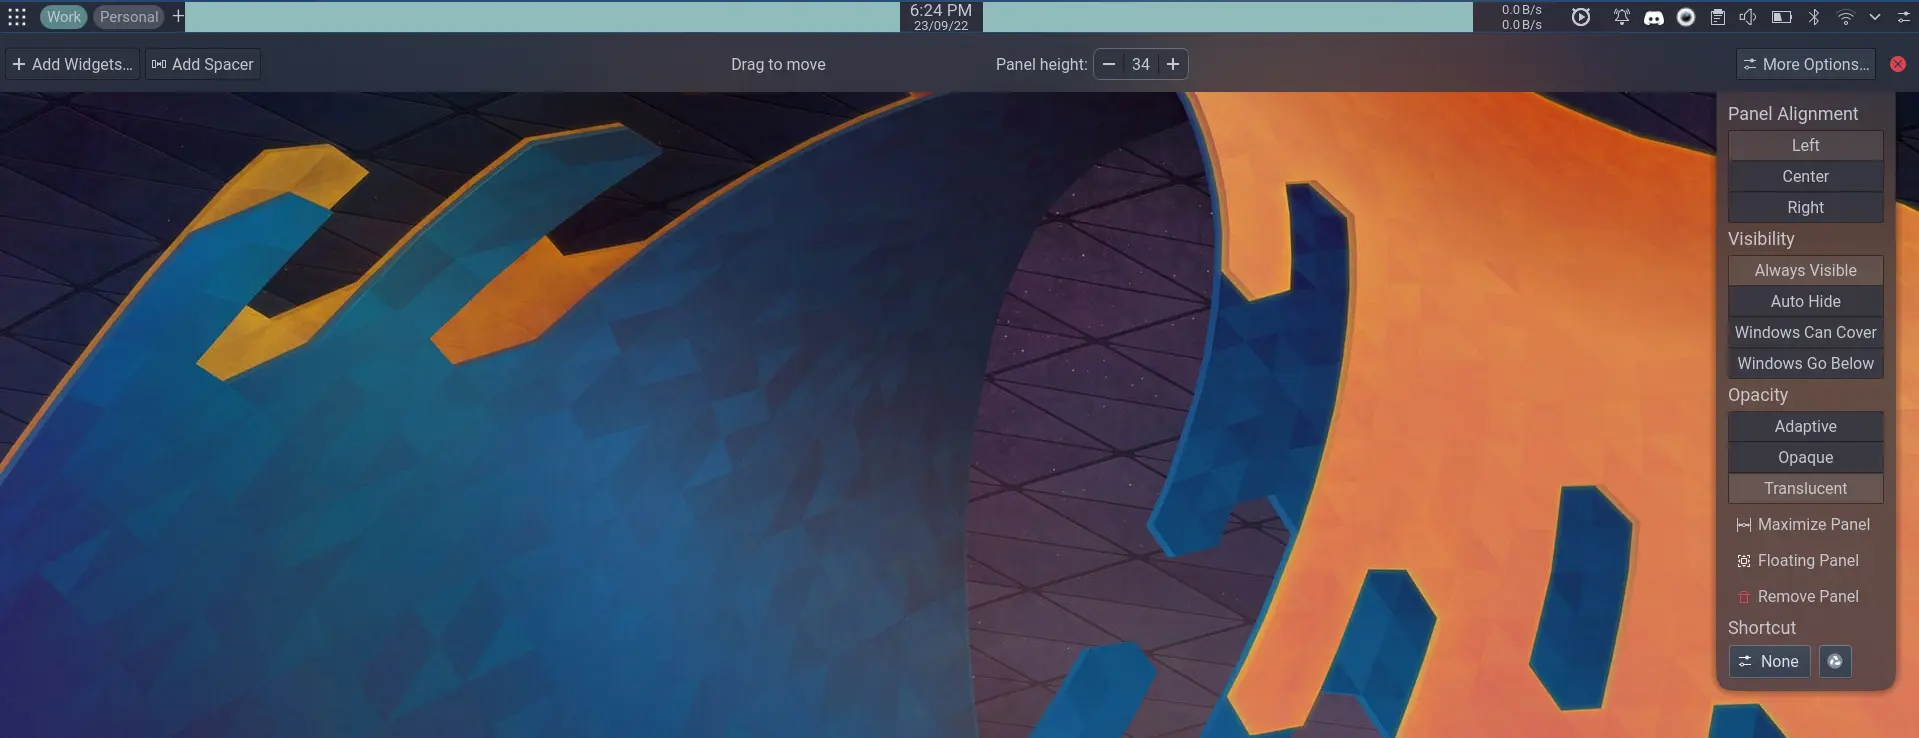1919x738 pixels.
Task: Click the panel configure sliders icon
Action: 1904,17
